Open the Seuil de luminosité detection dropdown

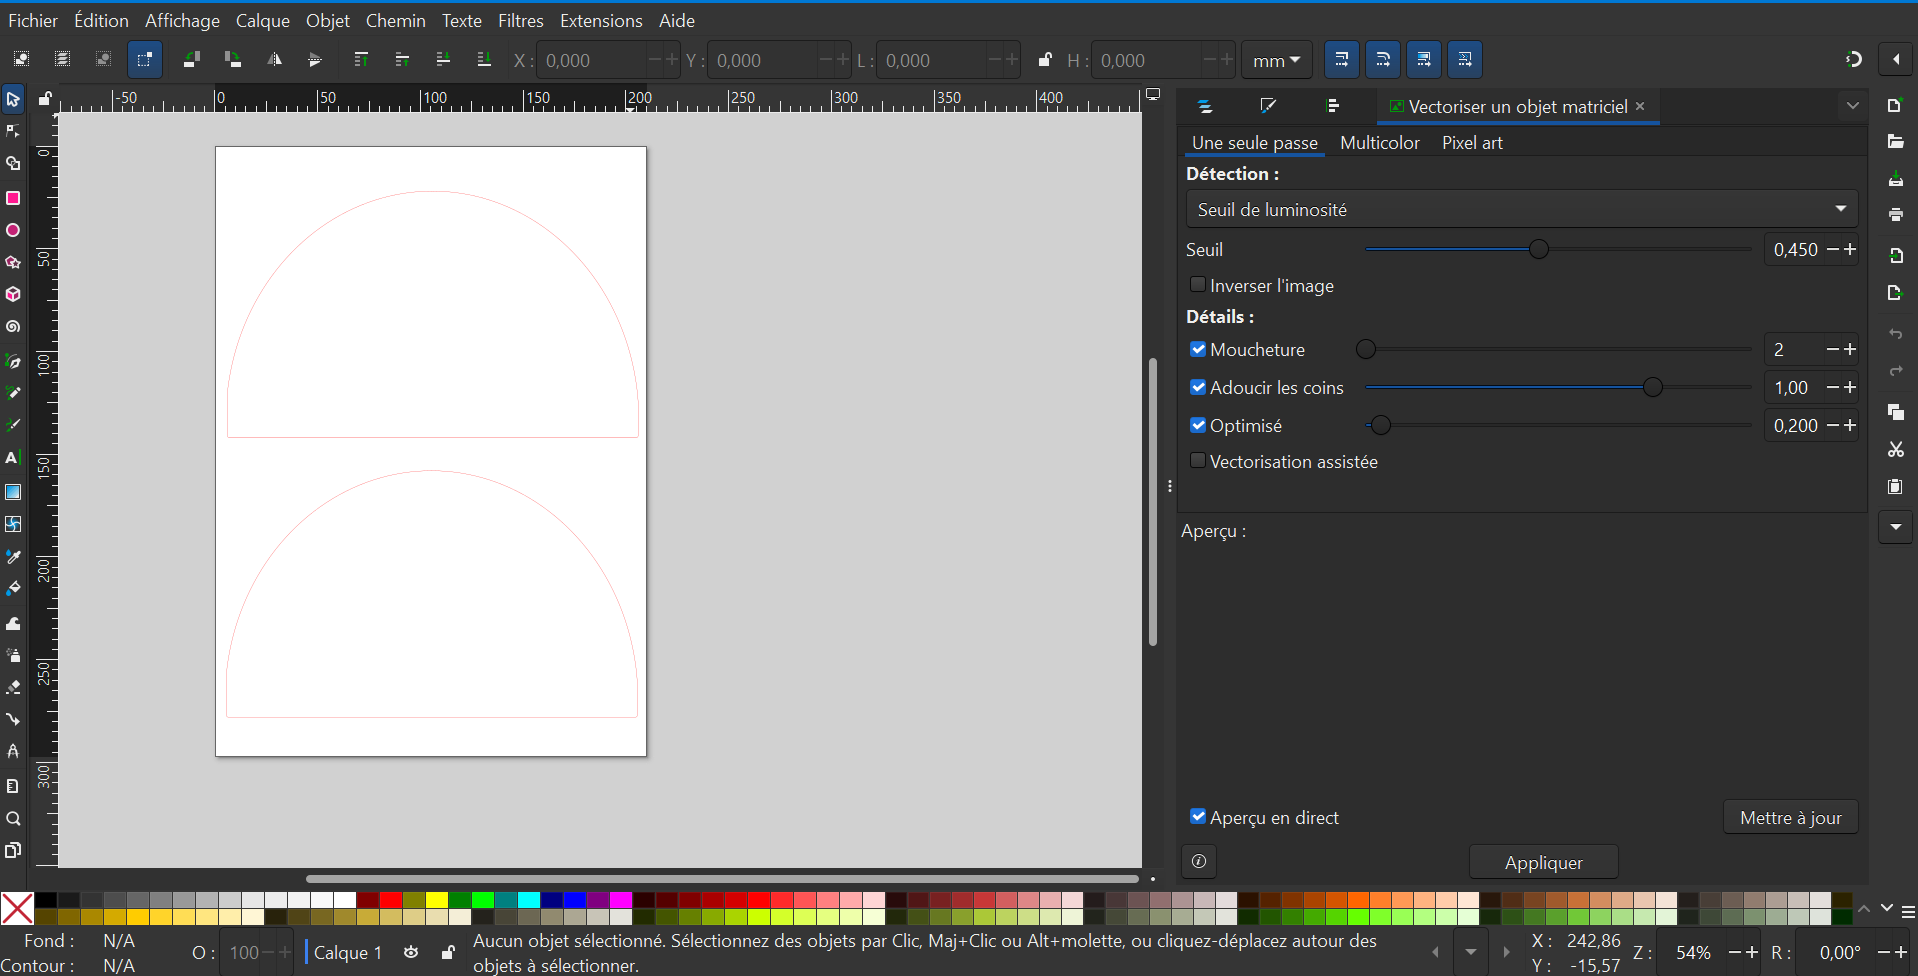tap(1520, 209)
